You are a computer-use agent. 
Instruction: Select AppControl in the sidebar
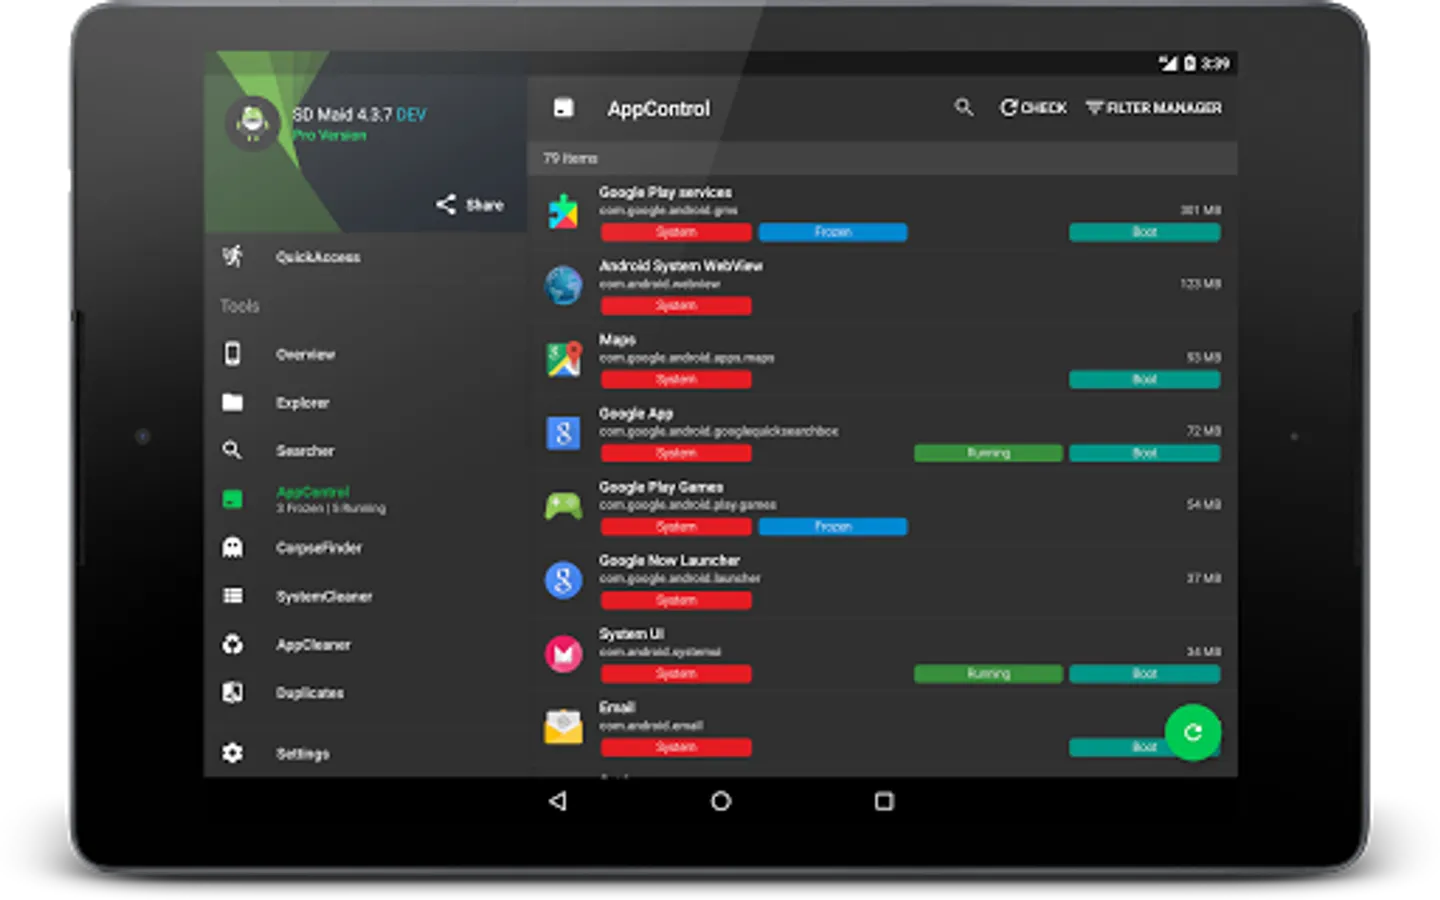[365, 499]
